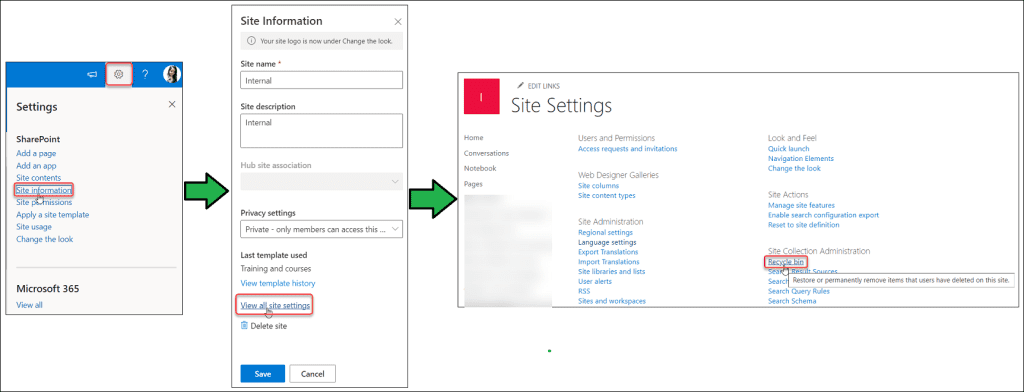The image size is (1024, 392).
Task: Open Reset to site definition
Action: [804, 225]
